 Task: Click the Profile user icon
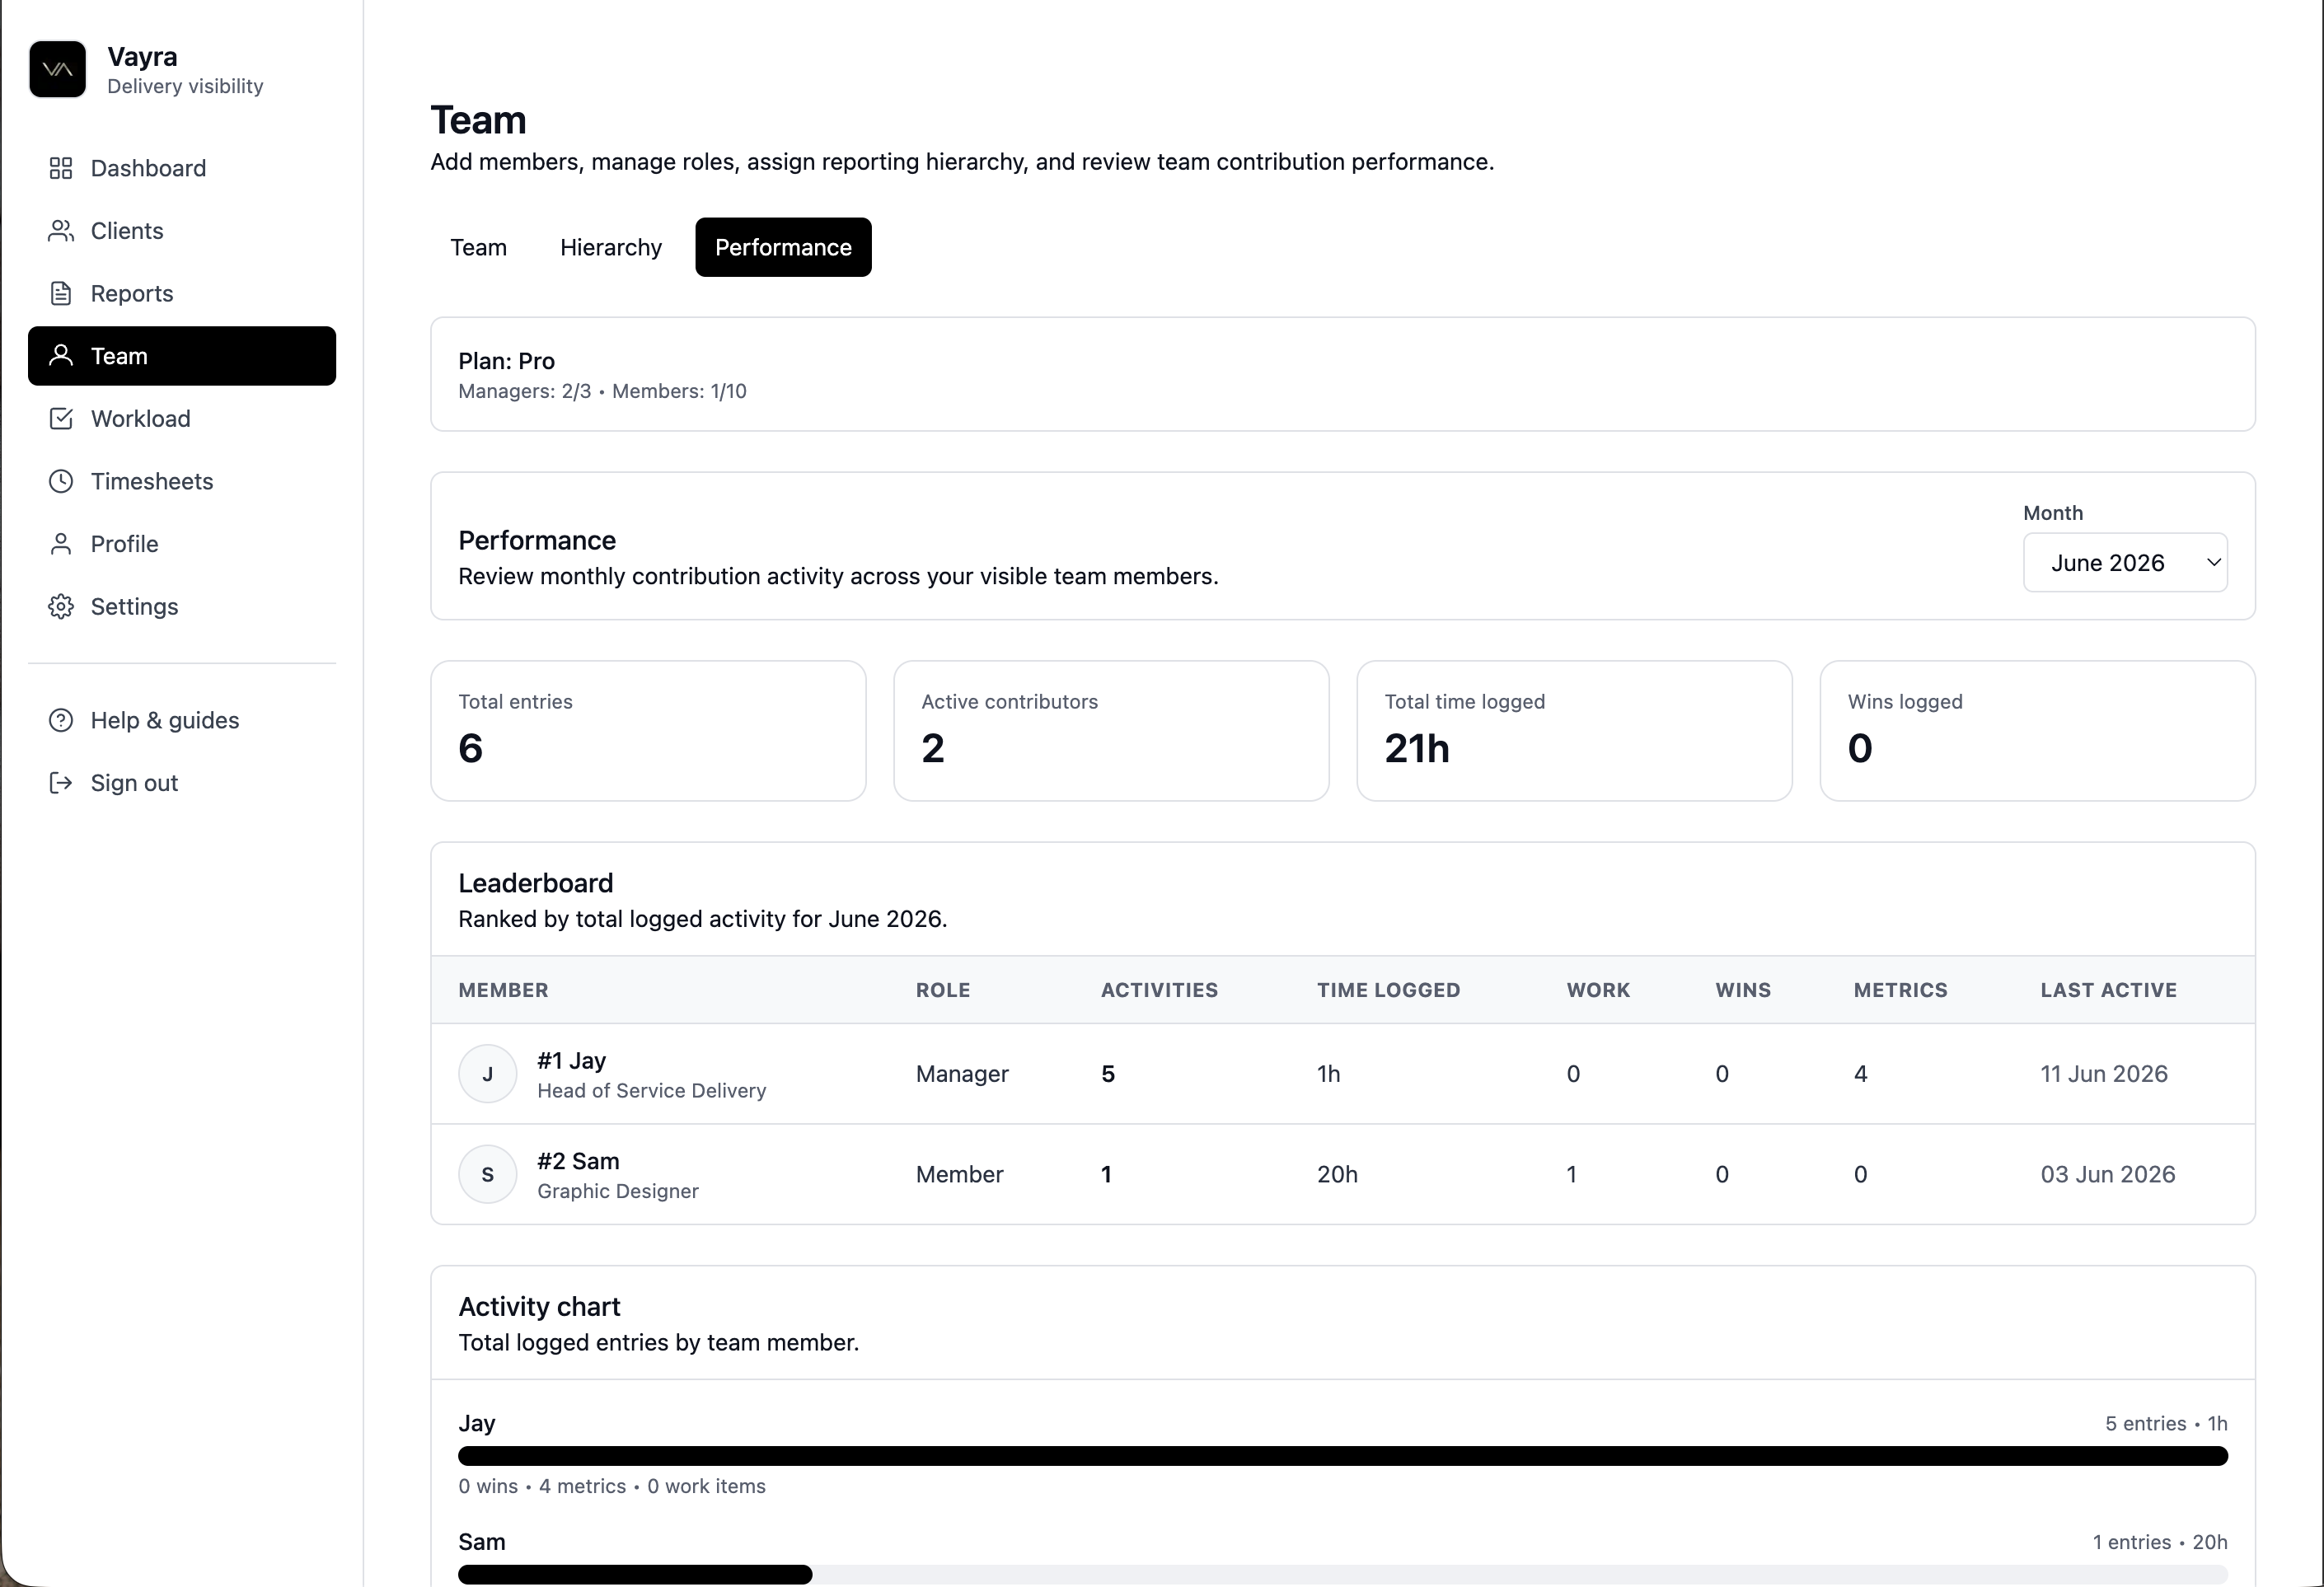click(61, 544)
